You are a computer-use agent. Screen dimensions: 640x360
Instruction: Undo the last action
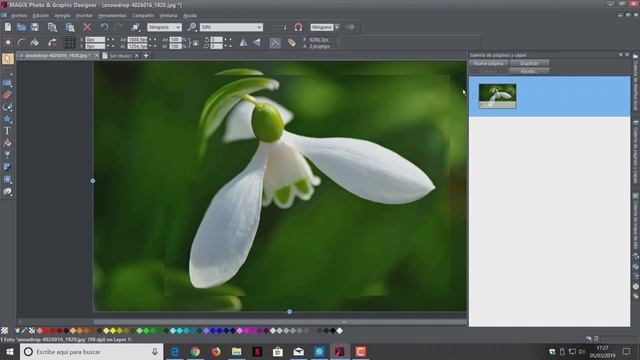[x=104, y=27]
